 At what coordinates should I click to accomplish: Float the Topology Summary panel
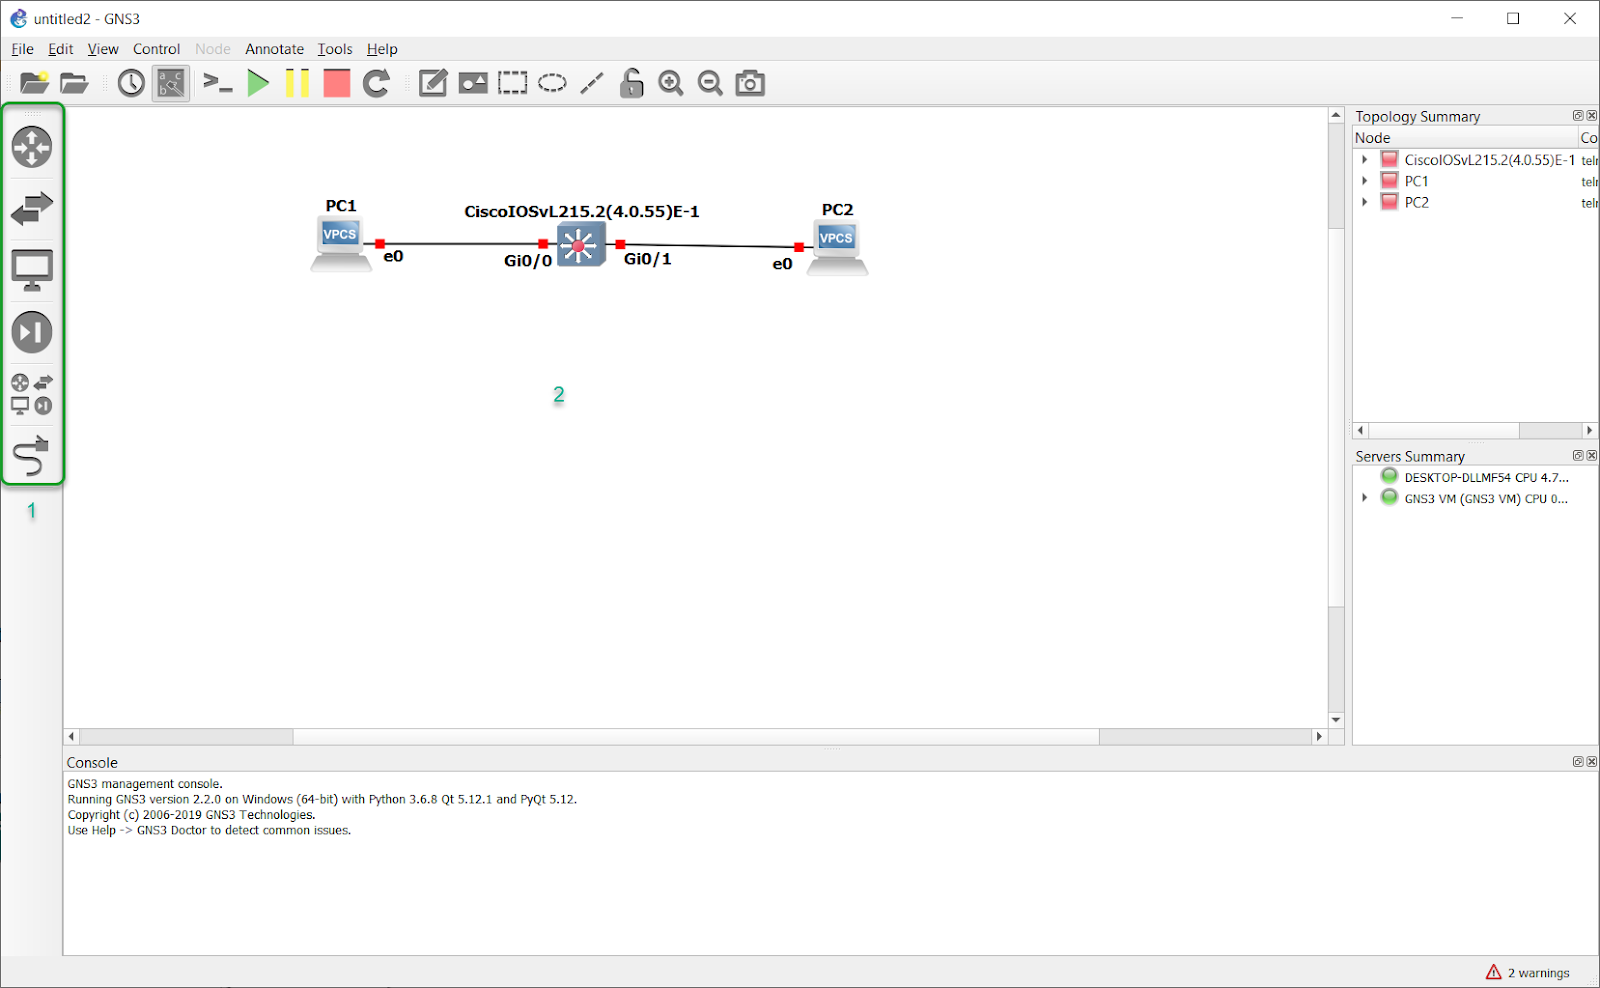(1578, 116)
